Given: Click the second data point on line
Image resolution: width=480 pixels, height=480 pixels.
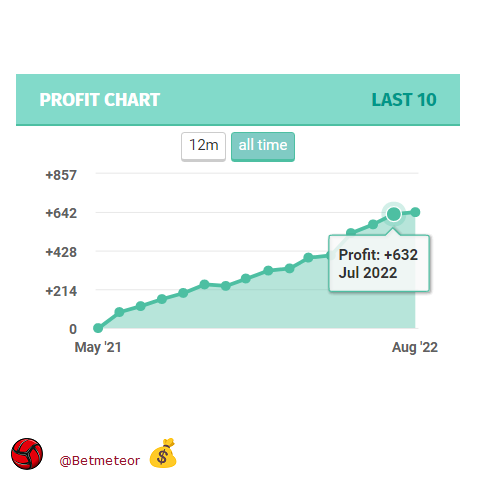Looking at the screenshot, I should (119, 312).
